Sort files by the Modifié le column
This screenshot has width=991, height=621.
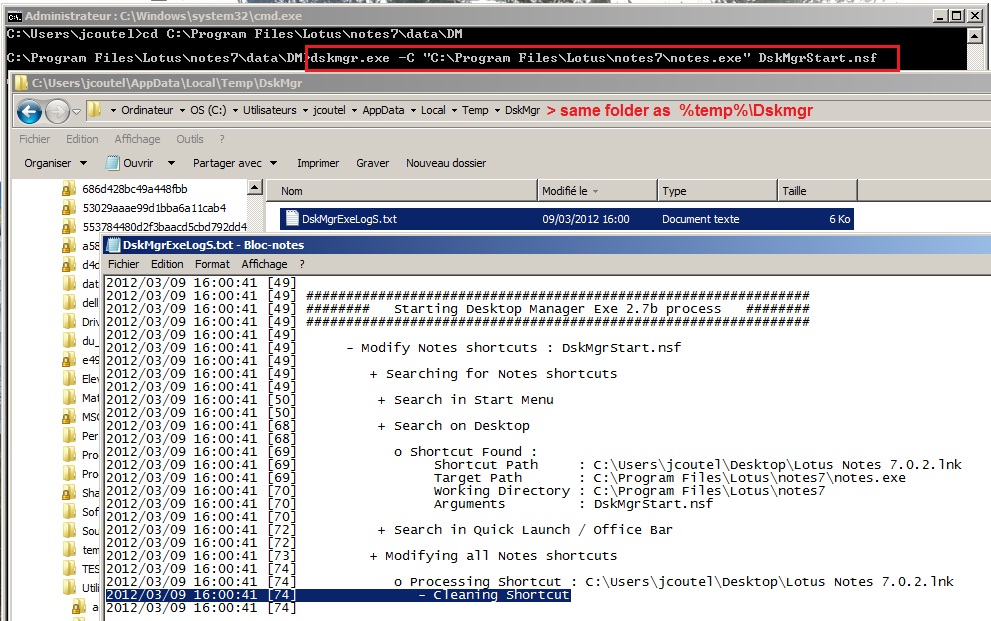(x=597, y=191)
